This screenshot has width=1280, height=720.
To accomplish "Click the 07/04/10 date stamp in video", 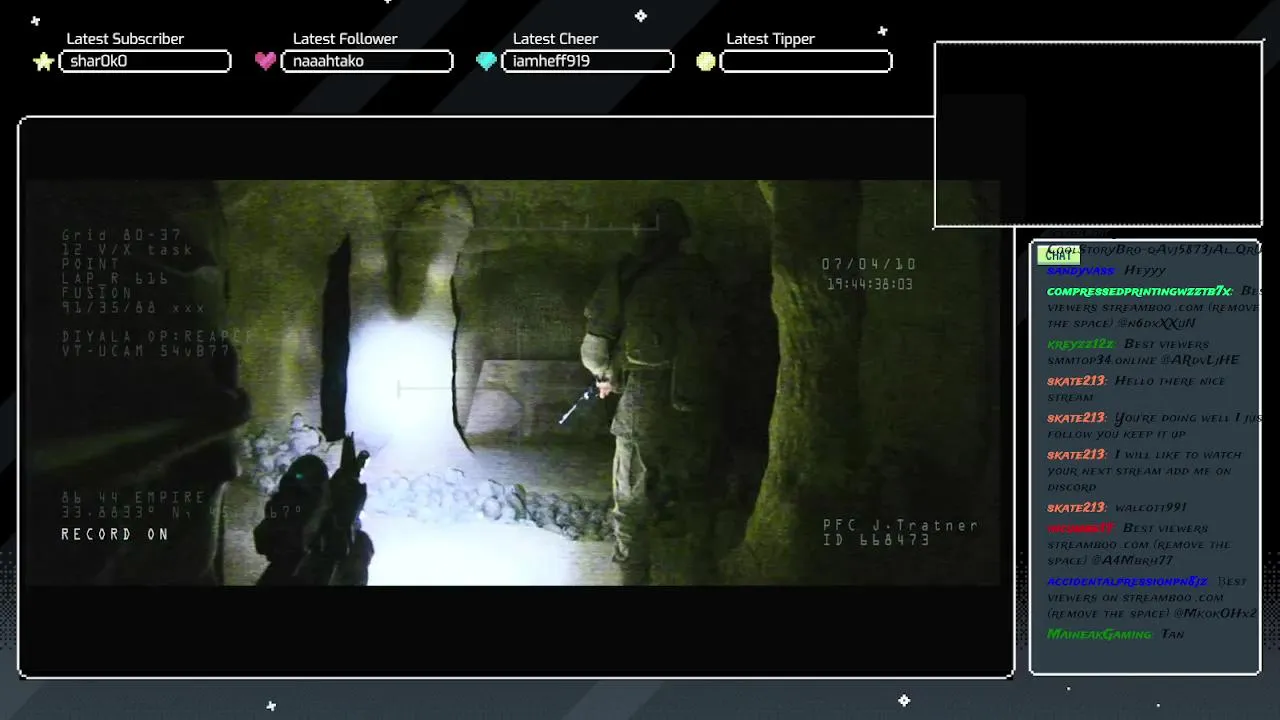I will (869, 264).
